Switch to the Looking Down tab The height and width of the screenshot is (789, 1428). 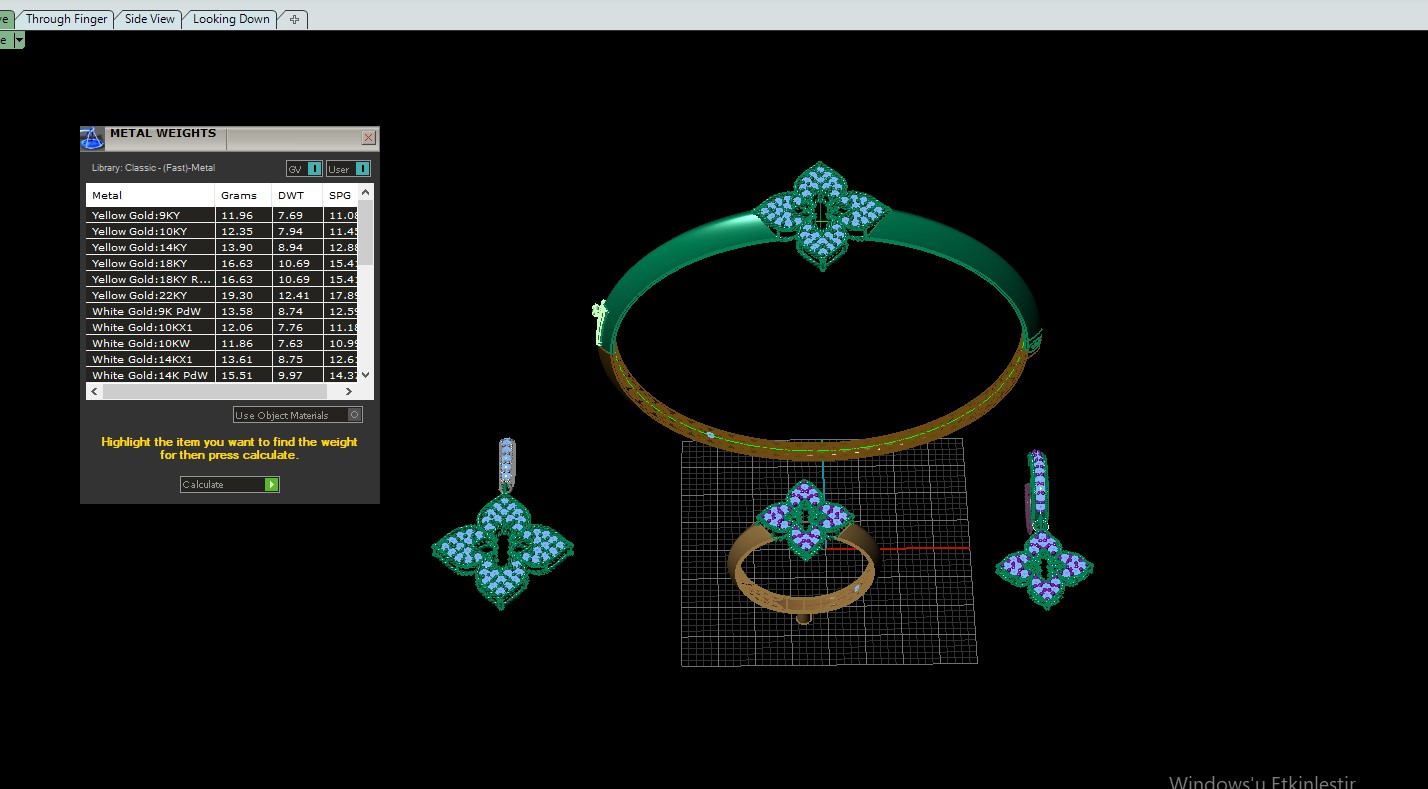(x=231, y=19)
